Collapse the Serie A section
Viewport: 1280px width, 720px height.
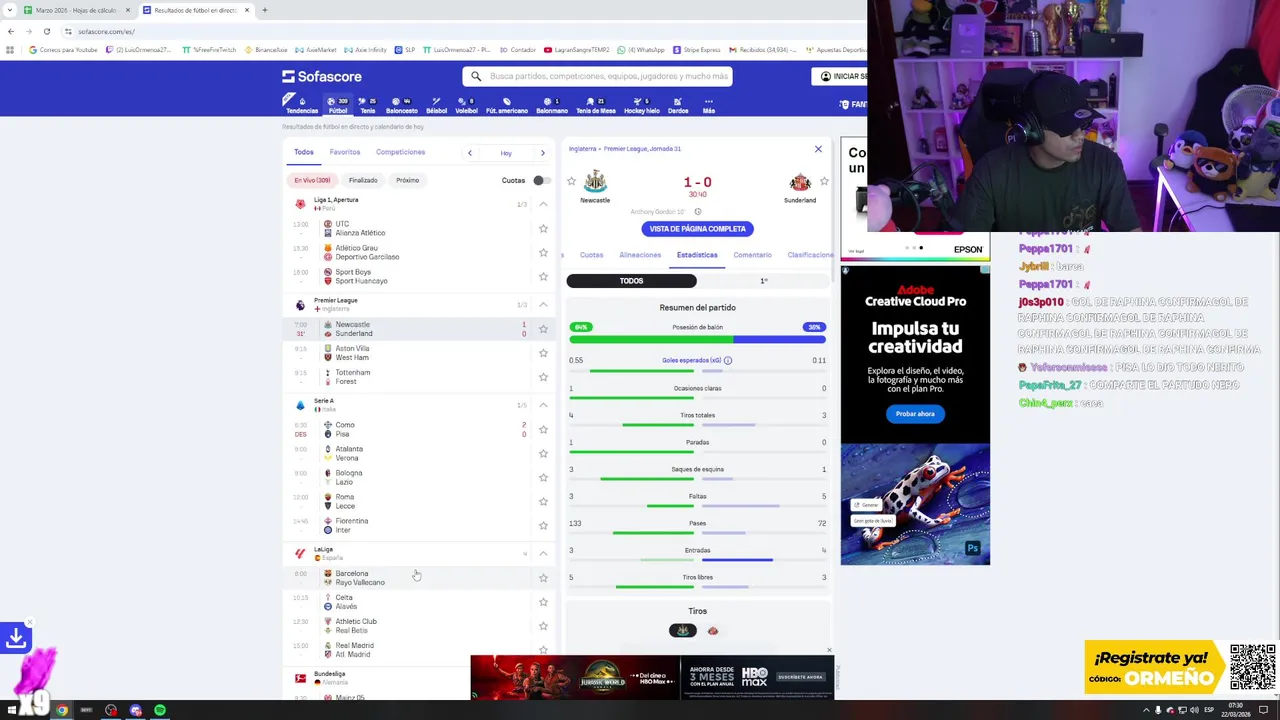coord(543,405)
